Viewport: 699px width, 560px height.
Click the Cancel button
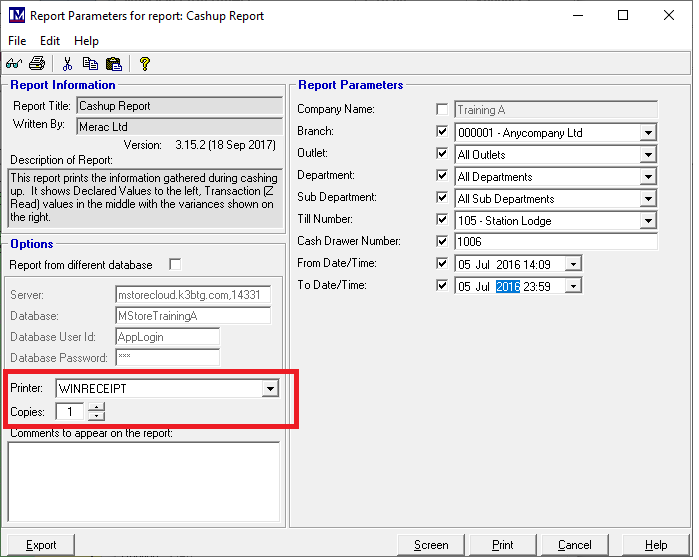575,545
